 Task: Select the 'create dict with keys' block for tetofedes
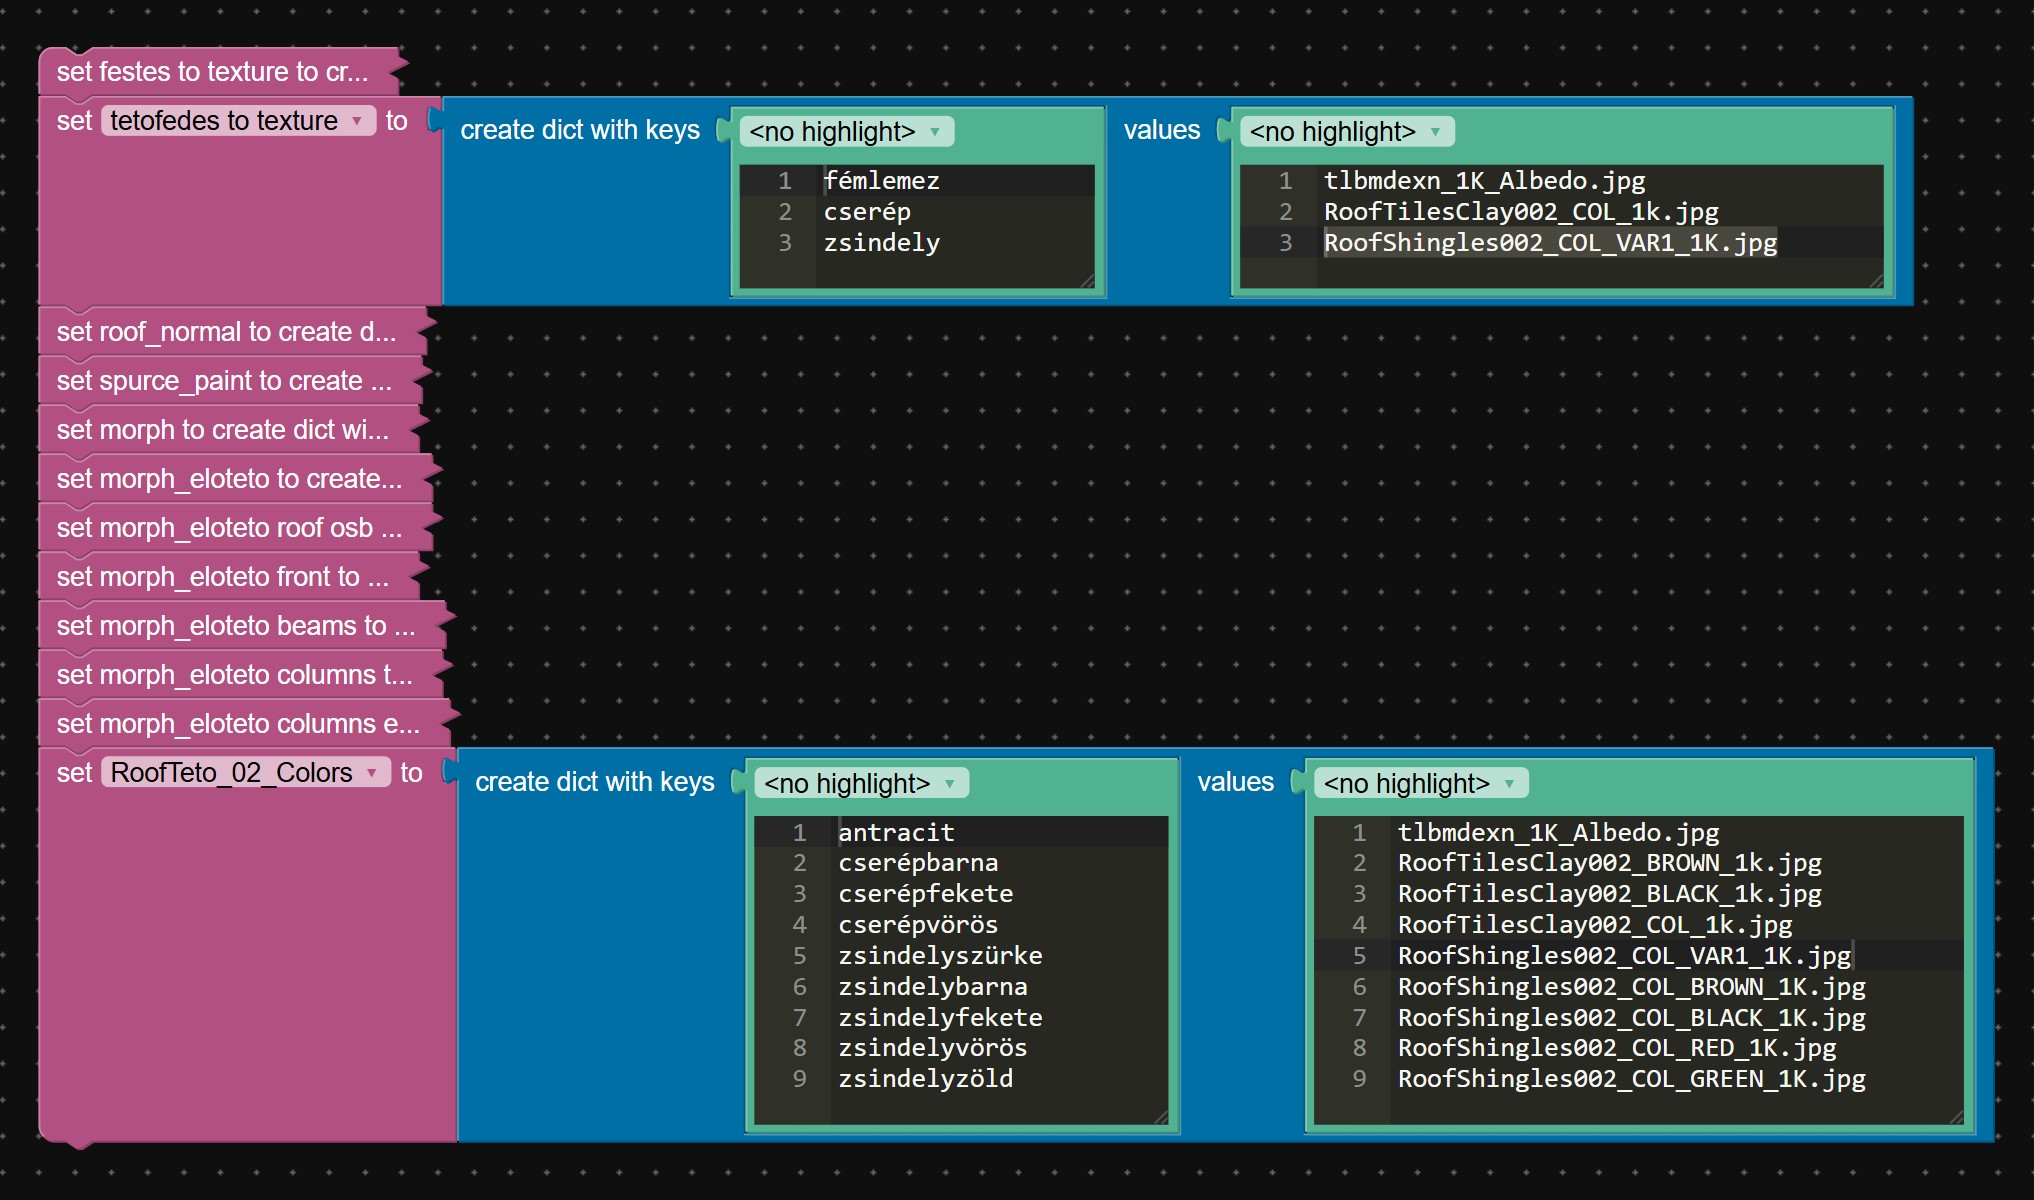pyautogui.click(x=580, y=131)
